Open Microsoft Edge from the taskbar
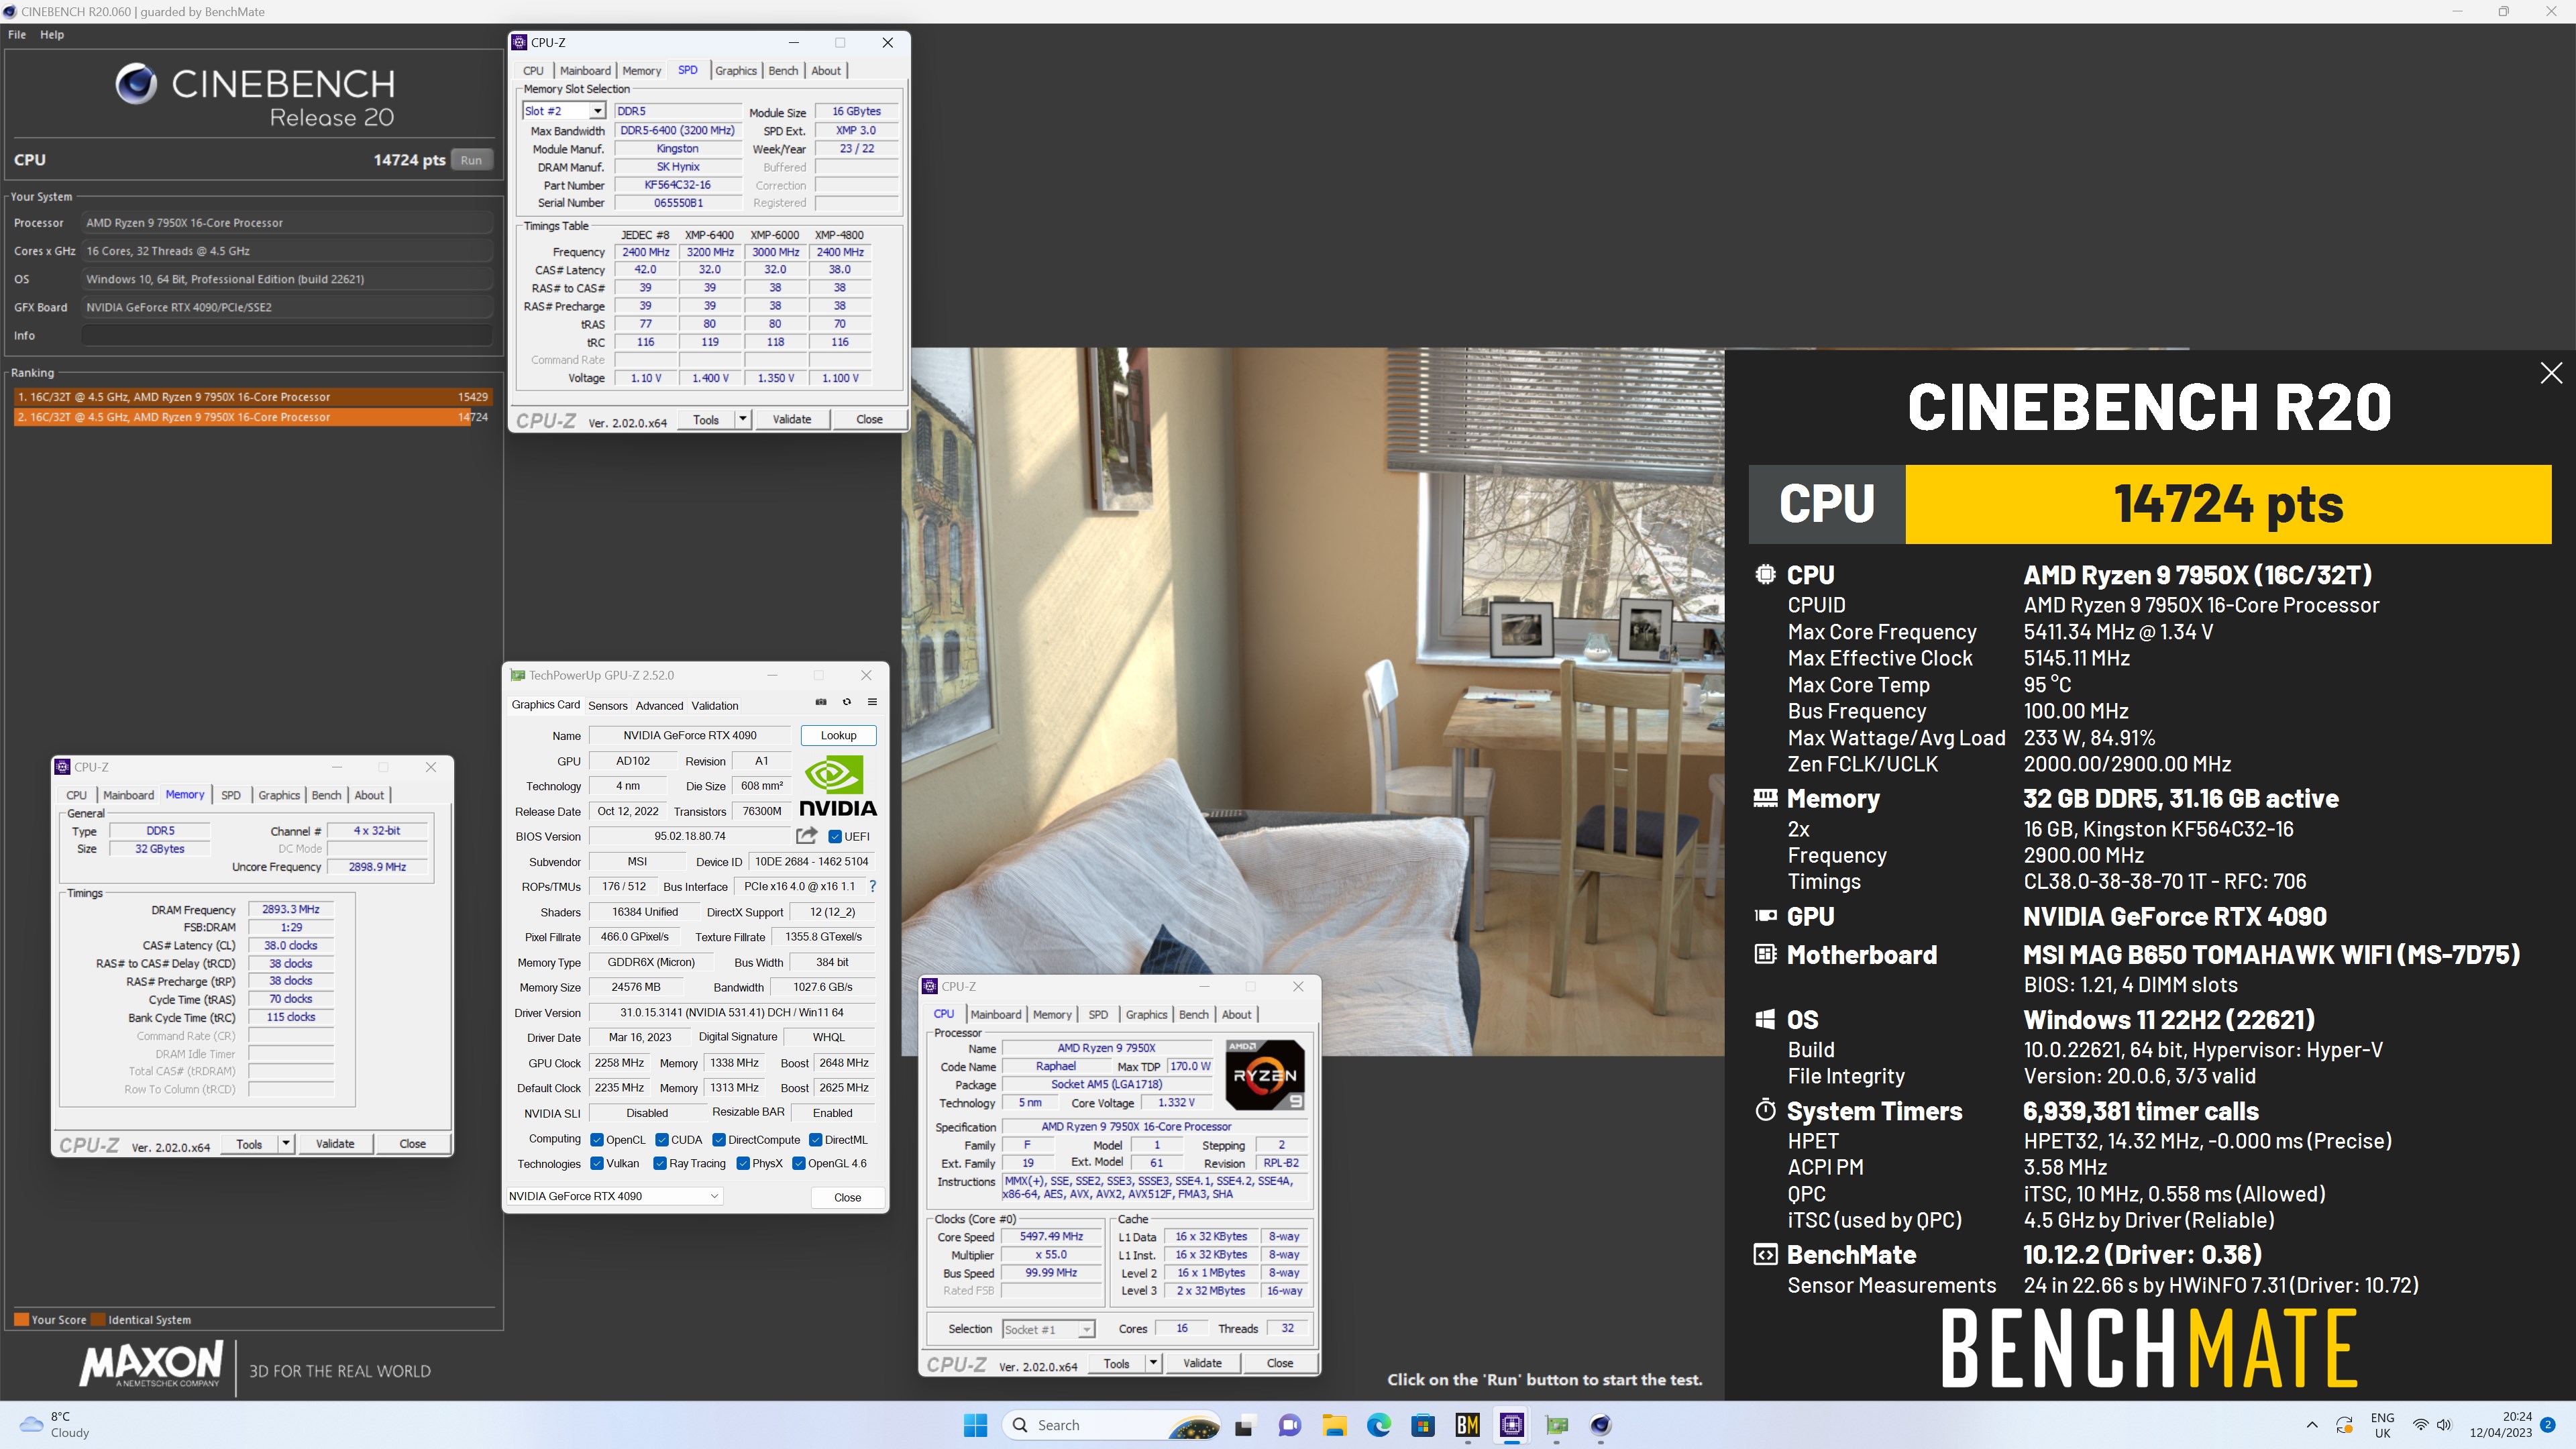 (1379, 1425)
